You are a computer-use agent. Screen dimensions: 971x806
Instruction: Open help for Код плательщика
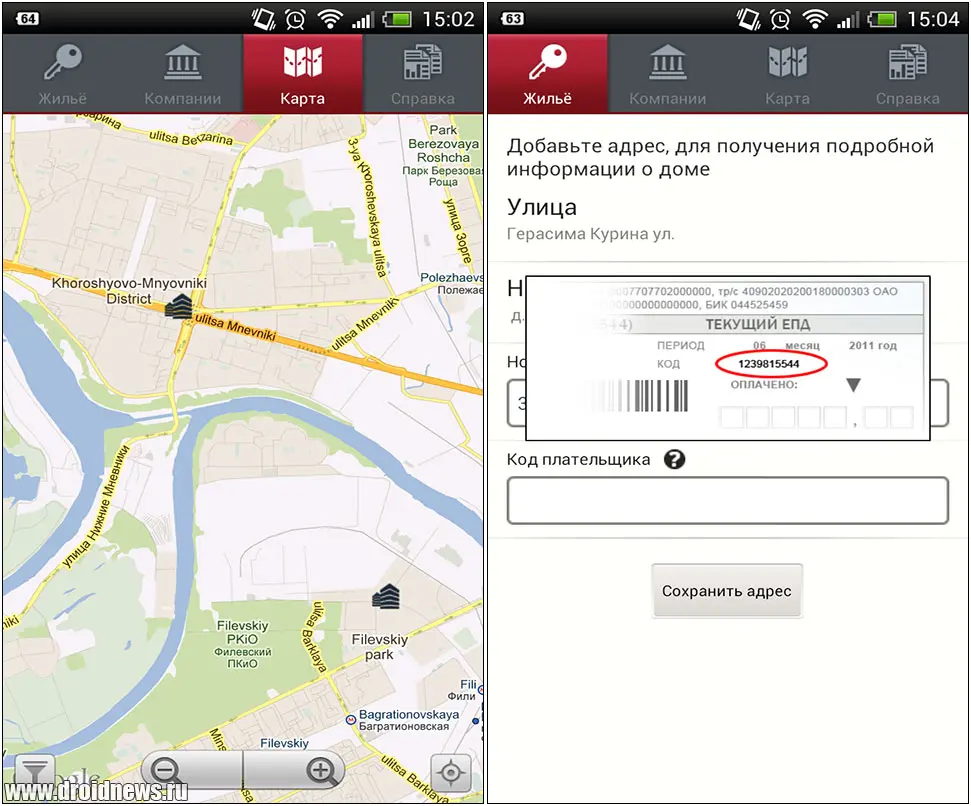tap(674, 459)
